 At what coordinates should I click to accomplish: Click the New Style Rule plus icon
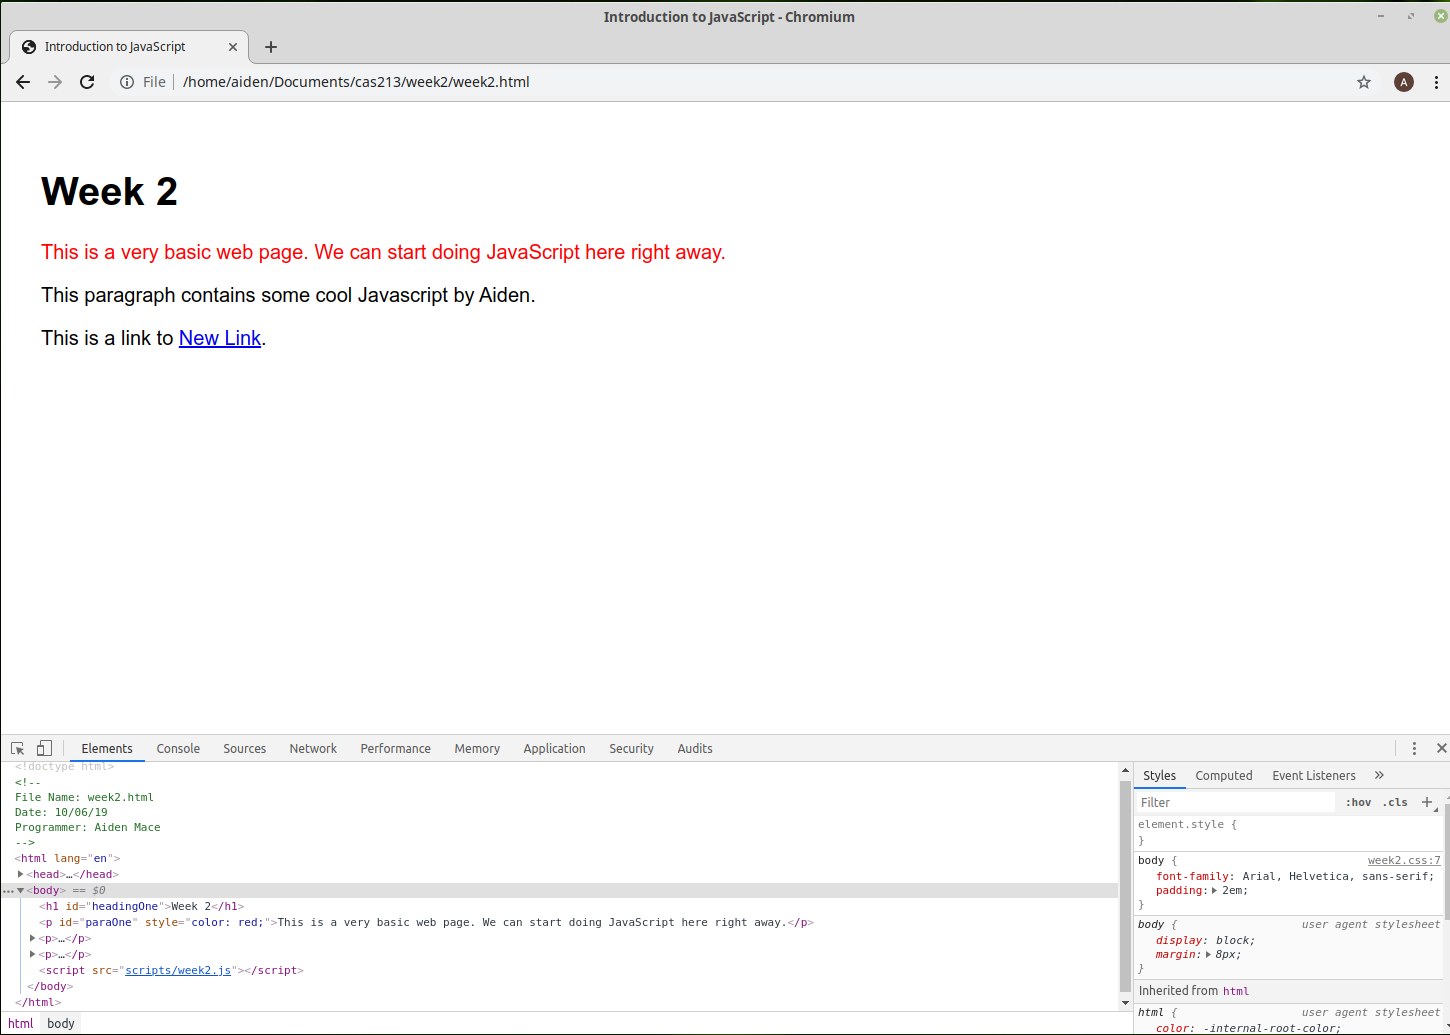click(x=1427, y=802)
